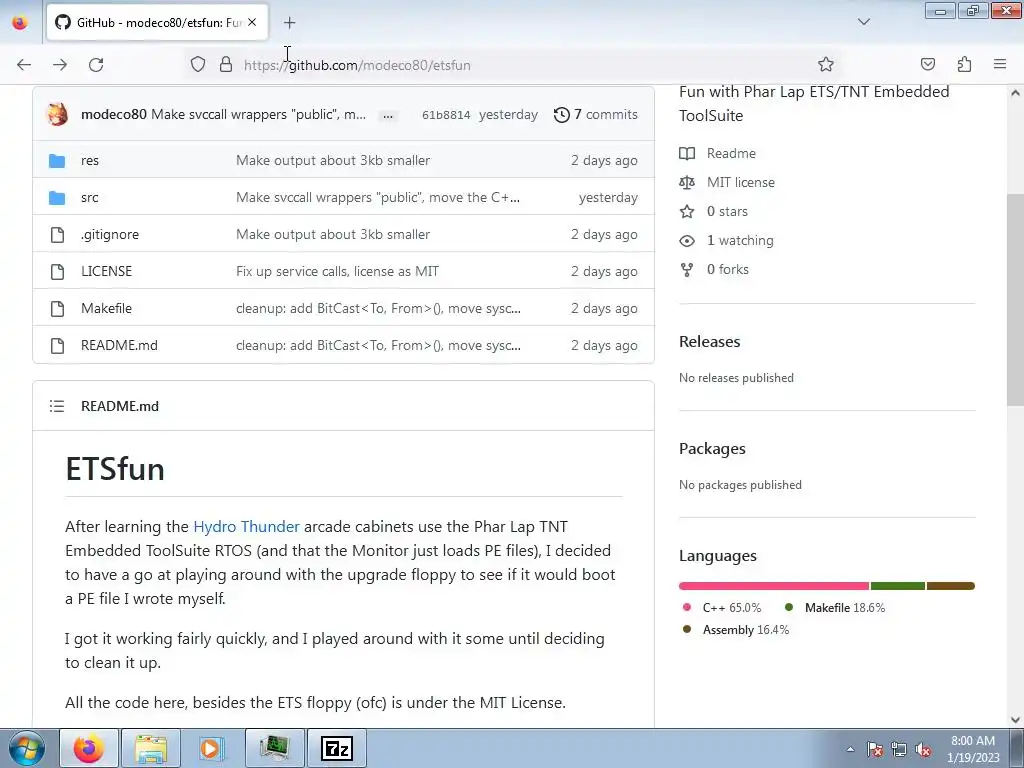Open Action Center flag tray icon
Screen dimensions: 1024x768
coord(875,750)
